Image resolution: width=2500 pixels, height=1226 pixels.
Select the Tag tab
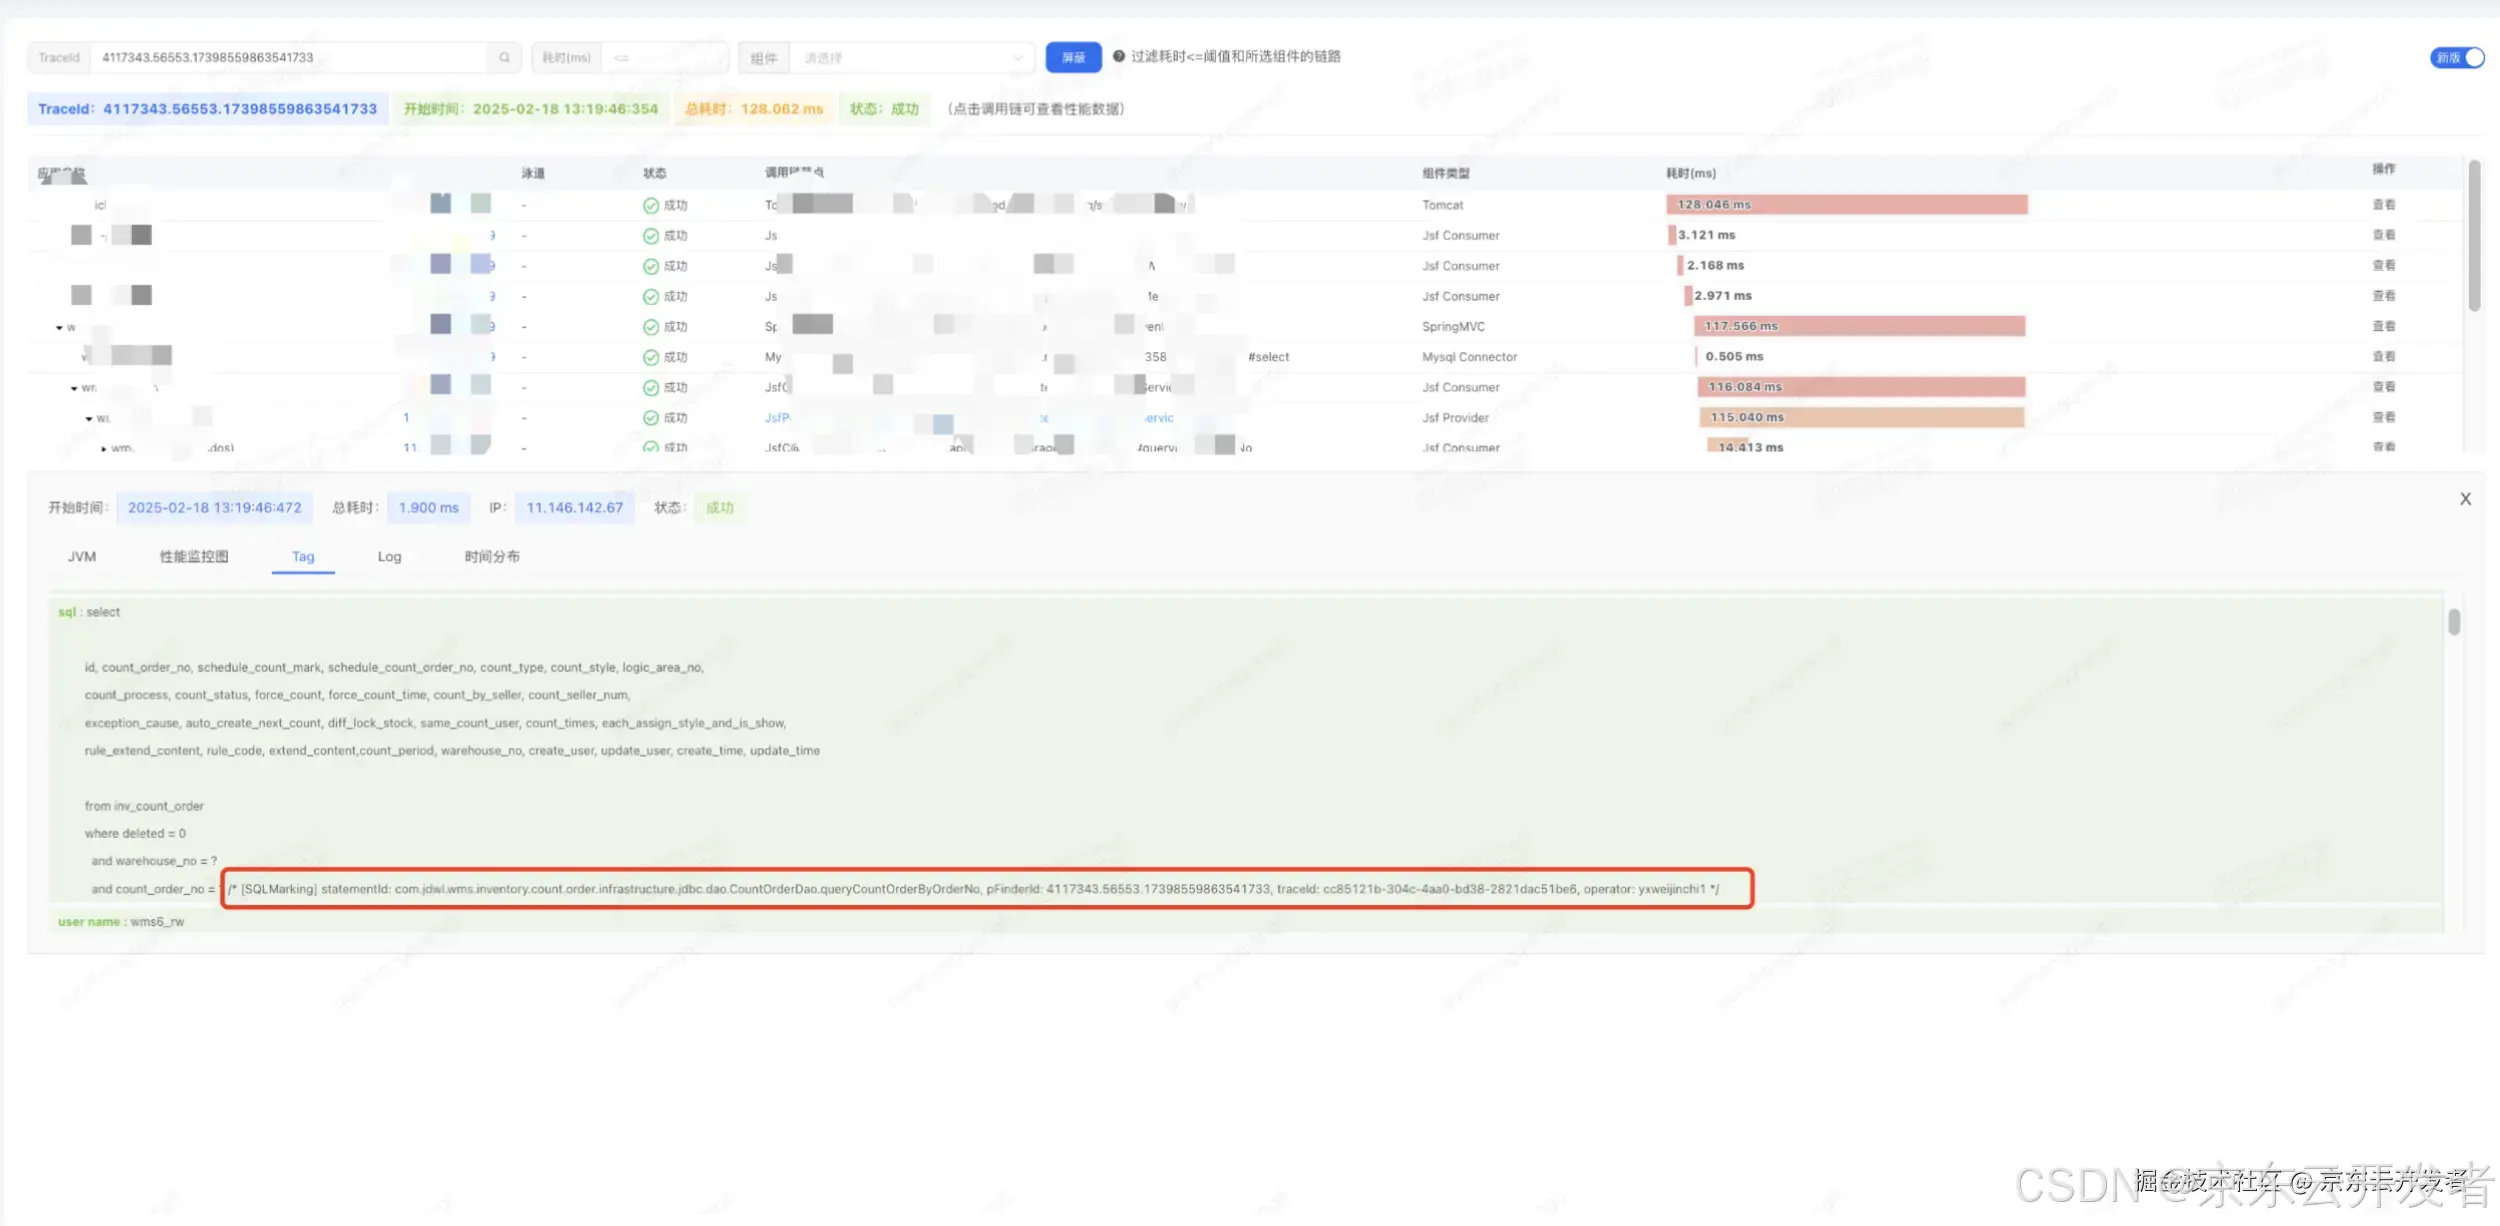pos(303,557)
